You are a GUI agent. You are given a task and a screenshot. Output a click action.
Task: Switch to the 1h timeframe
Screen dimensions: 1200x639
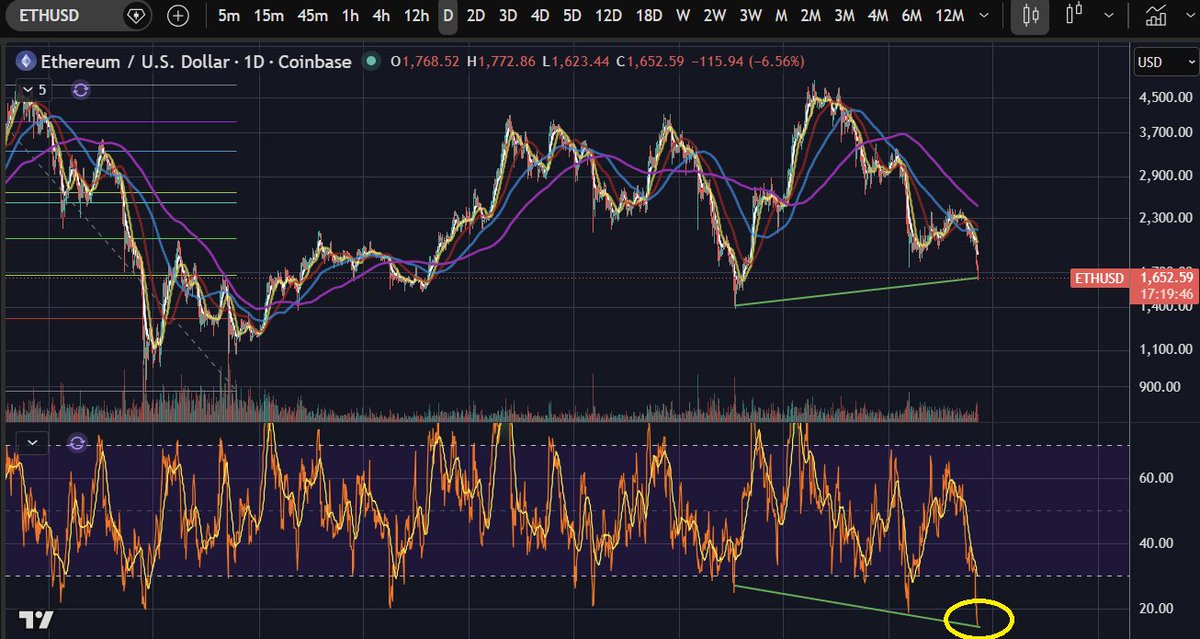[350, 16]
